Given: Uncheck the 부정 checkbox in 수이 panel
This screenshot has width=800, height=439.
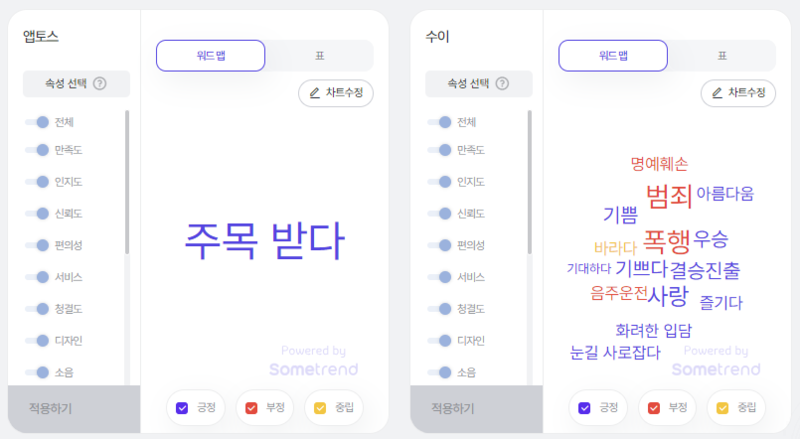Looking at the screenshot, I should [x=654, y=408].
